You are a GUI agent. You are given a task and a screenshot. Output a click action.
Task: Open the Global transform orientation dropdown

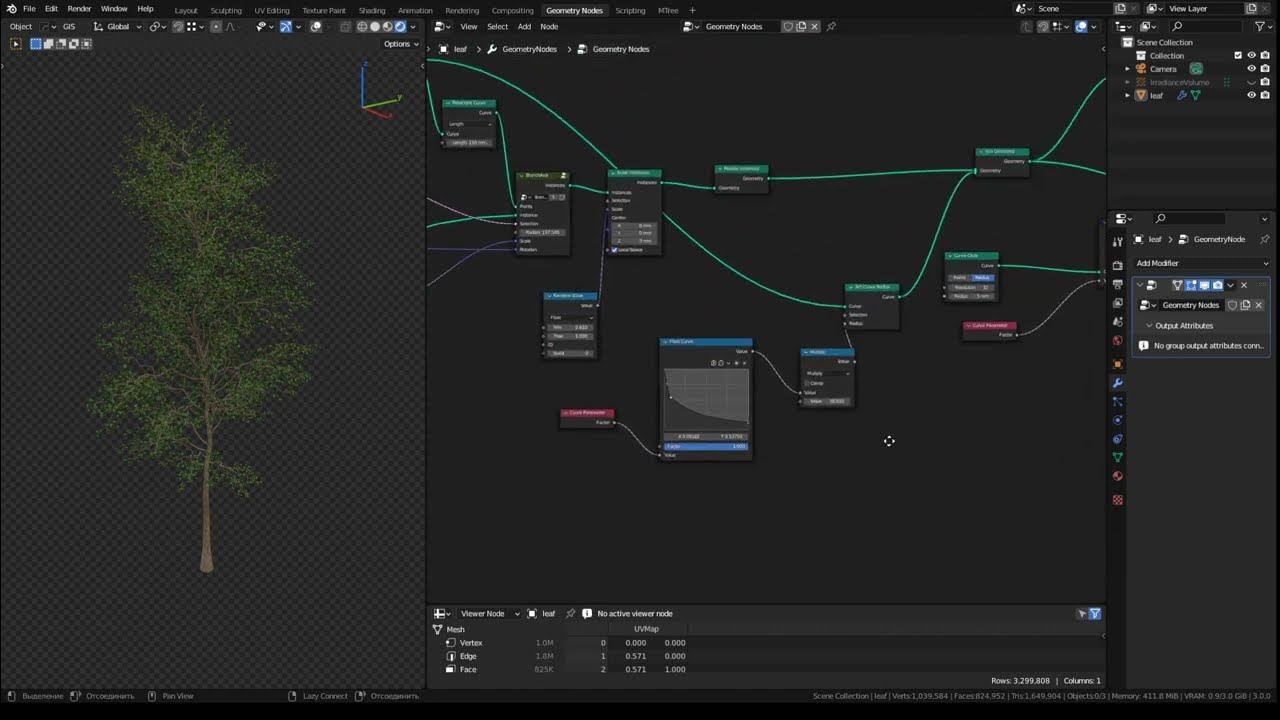[118, 27]
